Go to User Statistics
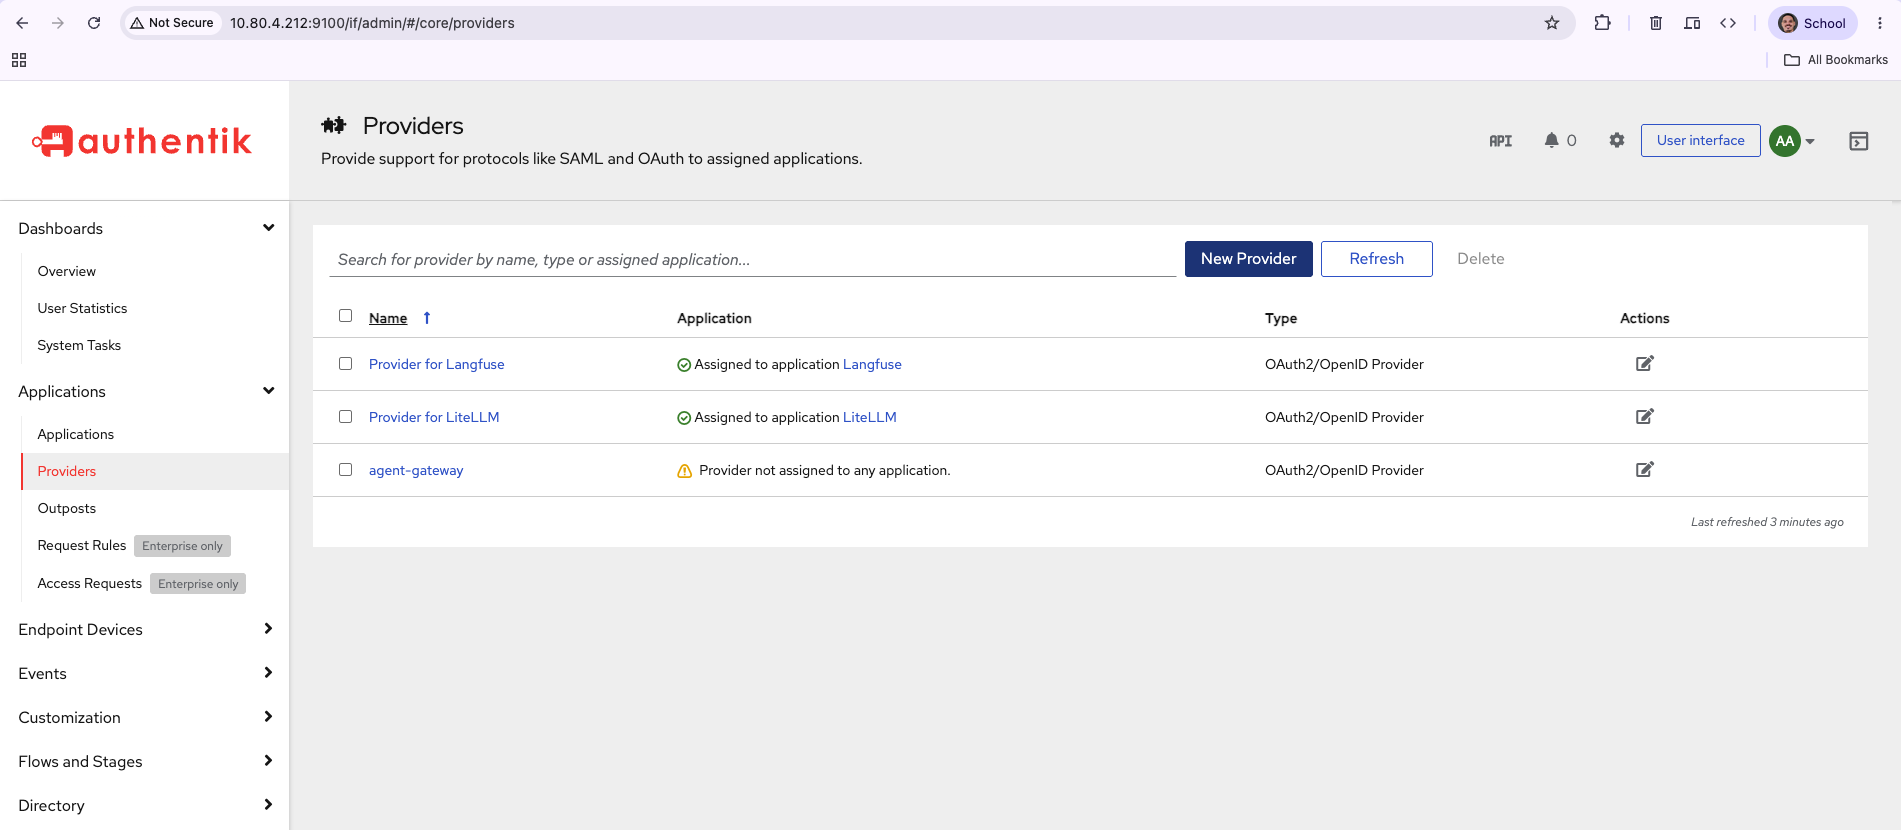The height and width of the screenshot is (830, 1901). coord(82,308)
